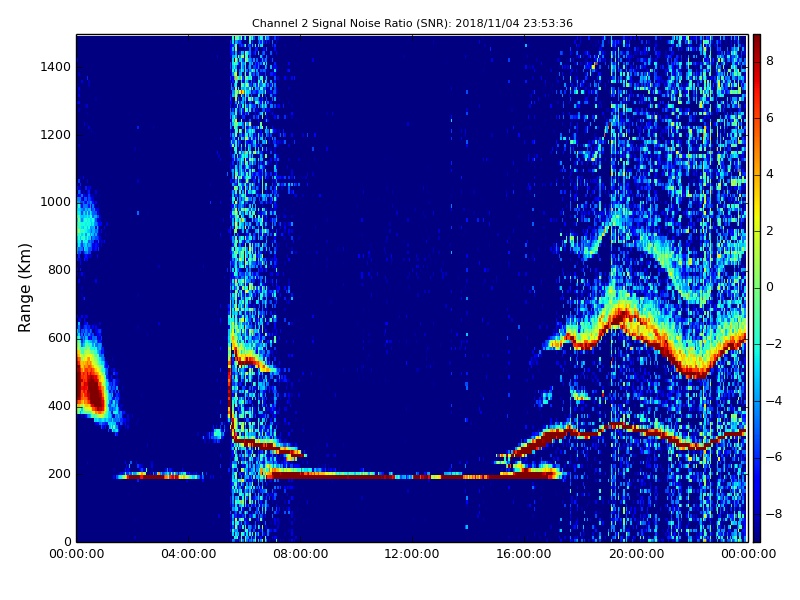The width and height of the screenshot is (800, 600).
Task: Click the 1000 range tick label
Action: pos(56,202)
